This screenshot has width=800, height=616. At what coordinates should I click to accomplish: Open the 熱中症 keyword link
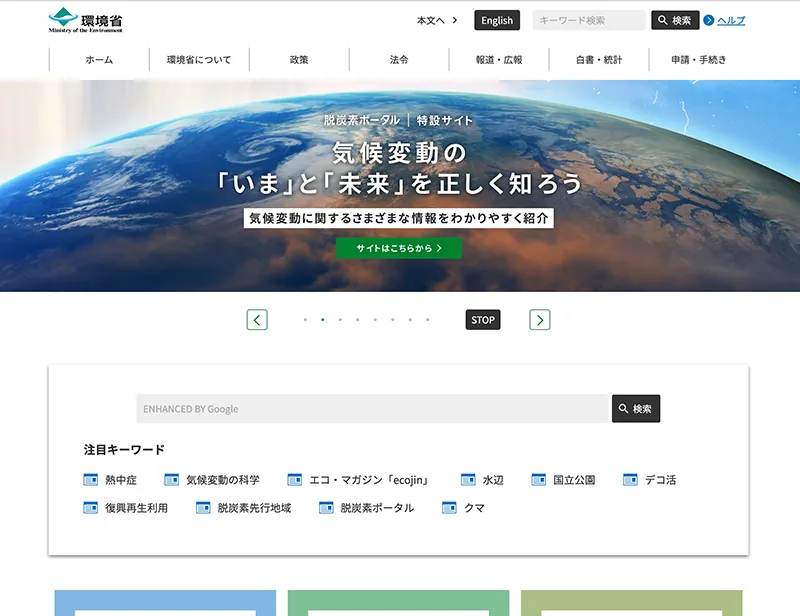pyautogui.click(x=121, y=480)
